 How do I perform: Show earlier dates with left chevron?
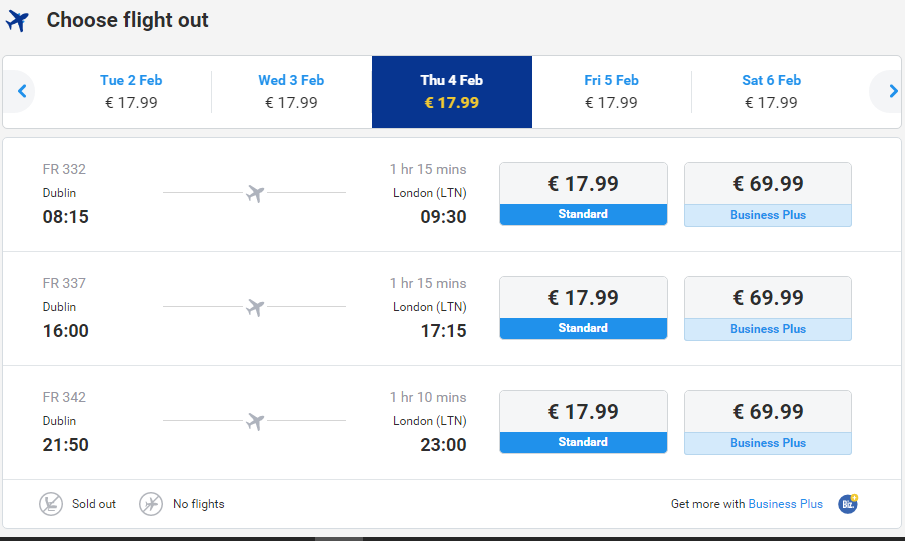tap(22, 91)
